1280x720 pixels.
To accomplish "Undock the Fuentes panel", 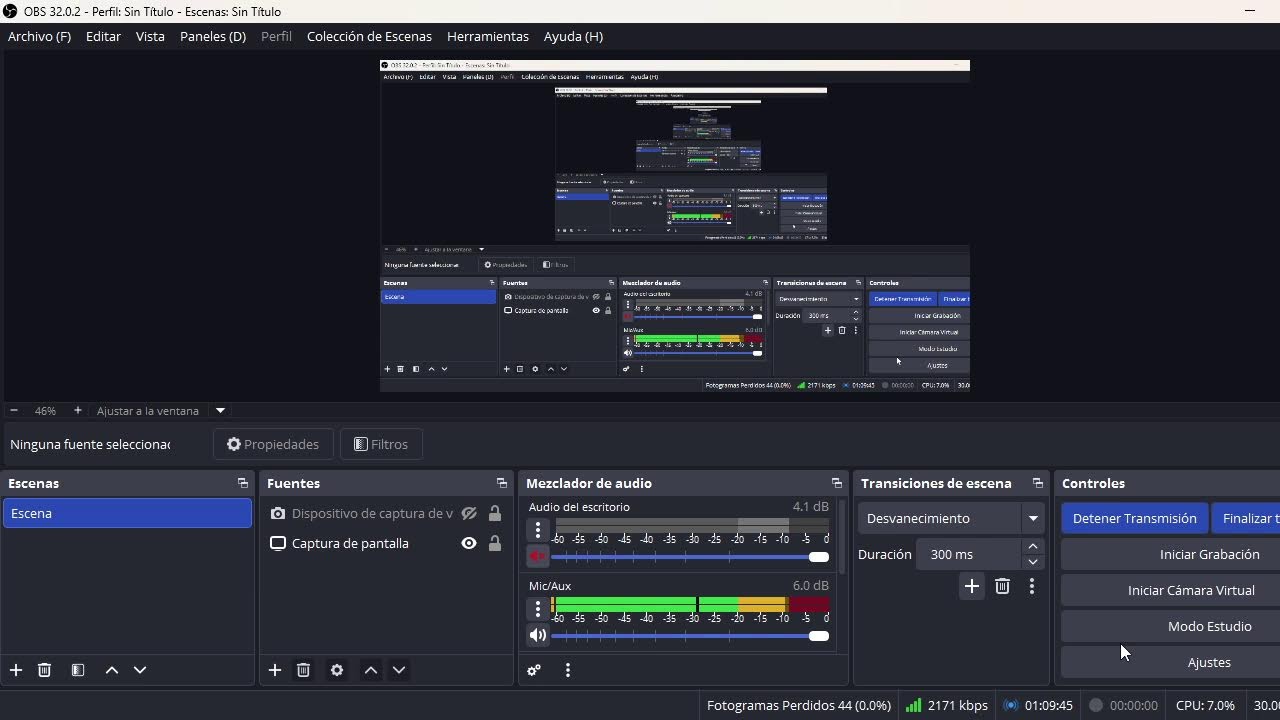I will 501,483.
